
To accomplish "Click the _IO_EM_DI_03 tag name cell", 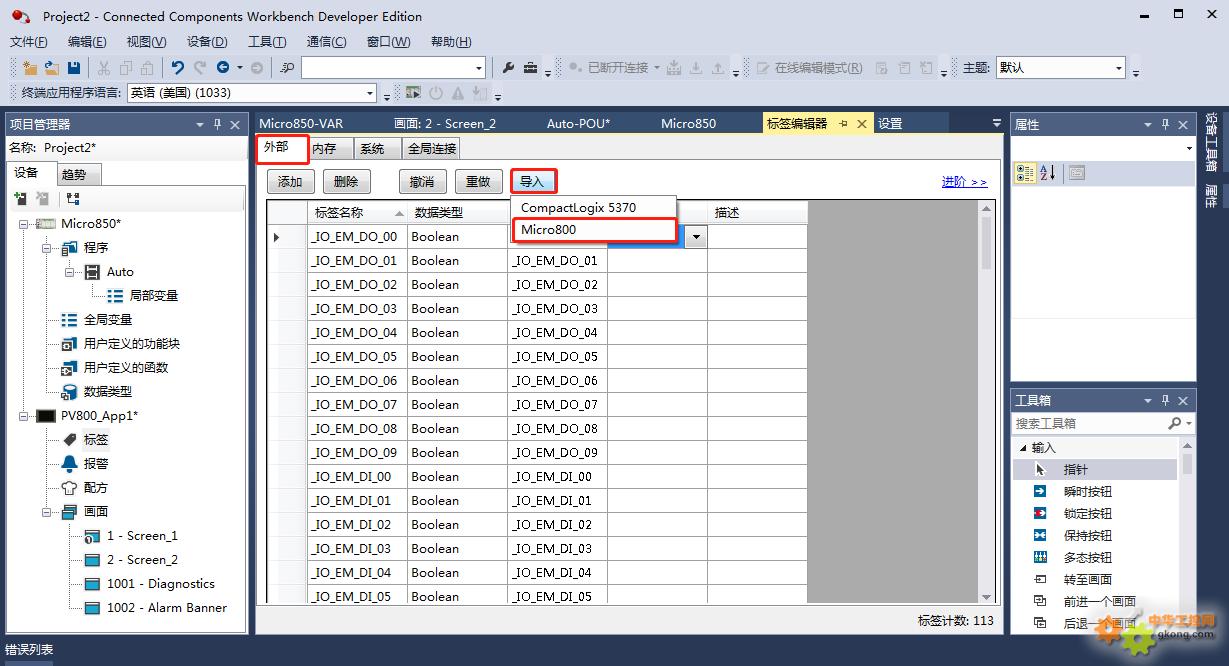I will [x=358, y=549].
